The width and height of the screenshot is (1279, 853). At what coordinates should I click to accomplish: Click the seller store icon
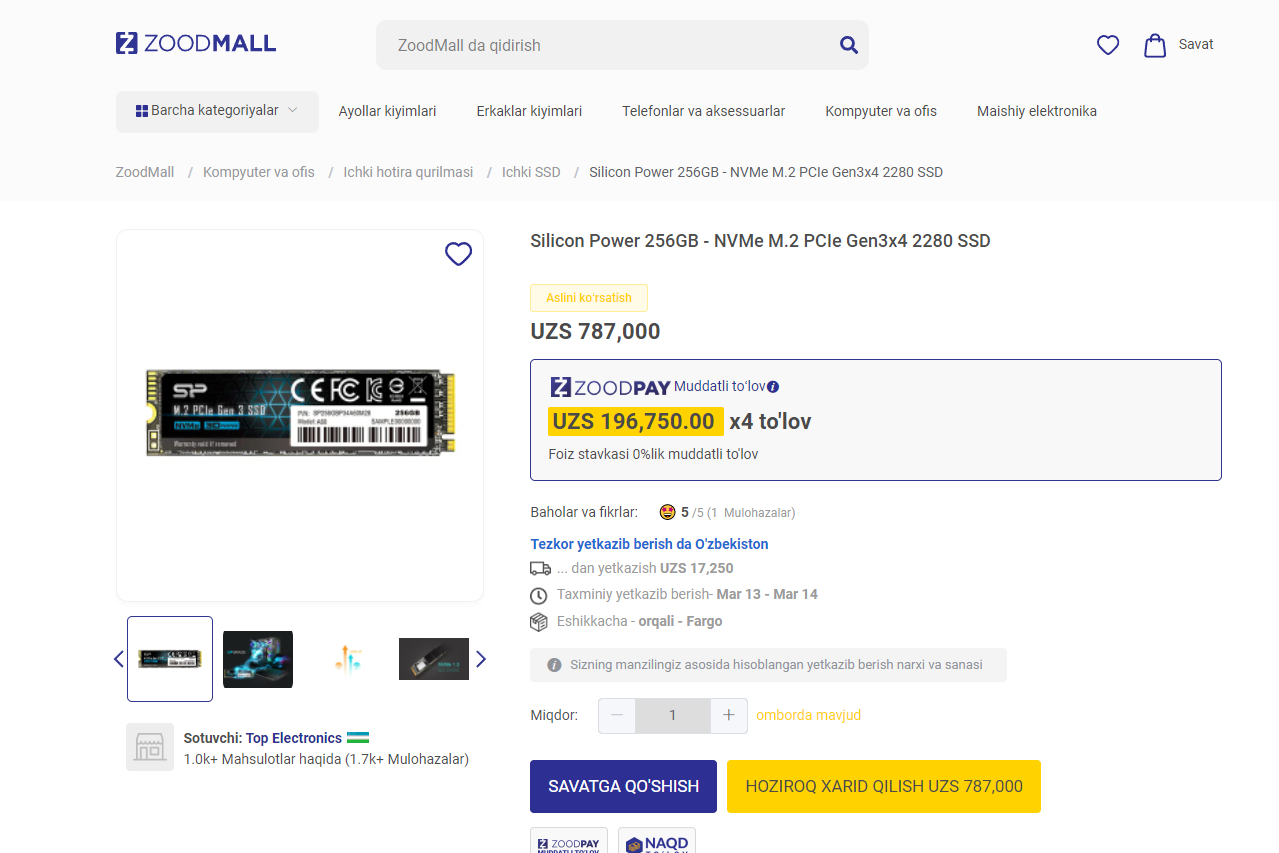(150, 747)
